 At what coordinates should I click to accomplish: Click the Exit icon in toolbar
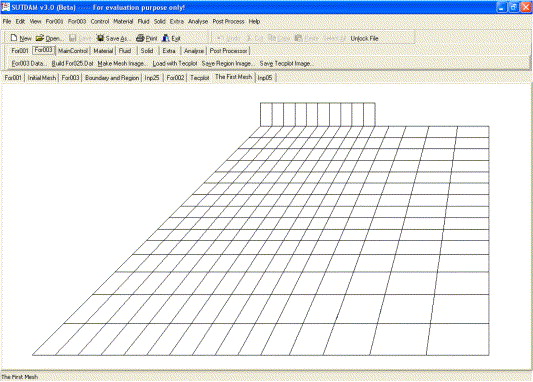pyautogui.click(x=166, y=38)
